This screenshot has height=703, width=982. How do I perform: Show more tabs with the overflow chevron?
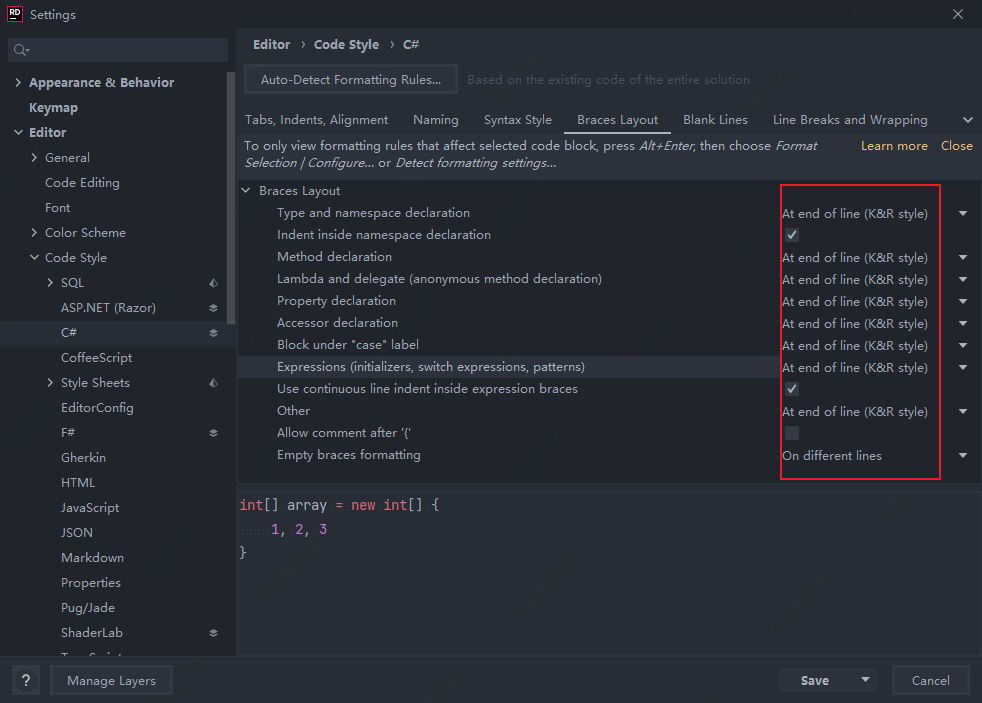click(x=968, y=120)
